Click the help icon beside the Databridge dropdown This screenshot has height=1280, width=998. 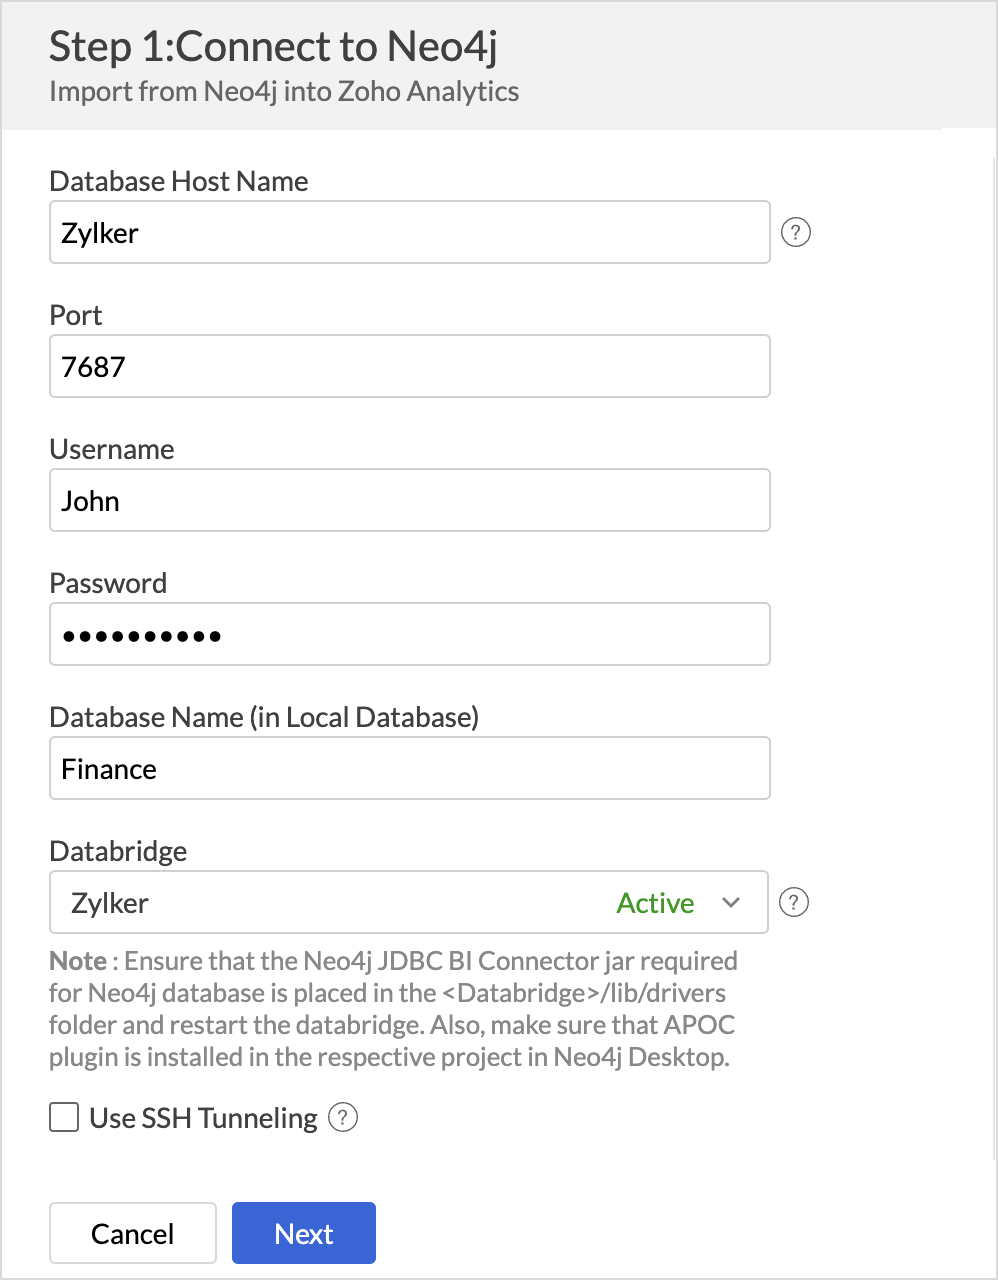[794, 902]
